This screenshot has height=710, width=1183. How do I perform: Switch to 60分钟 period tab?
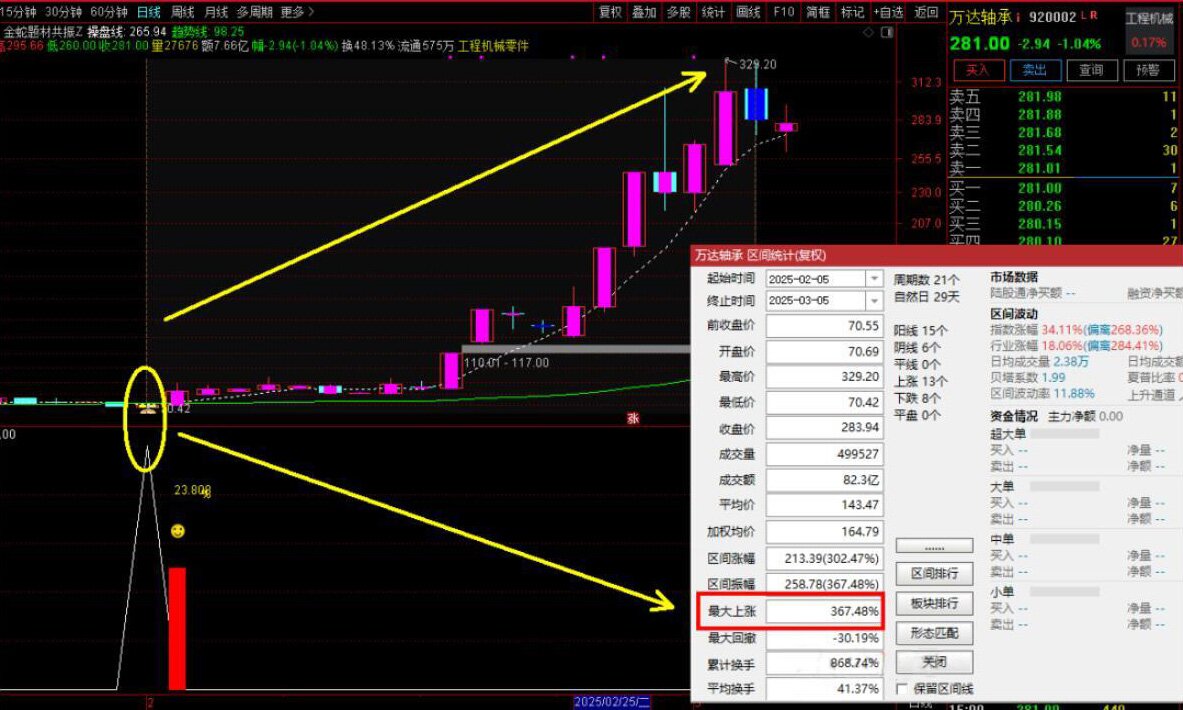tap(109, 12)
